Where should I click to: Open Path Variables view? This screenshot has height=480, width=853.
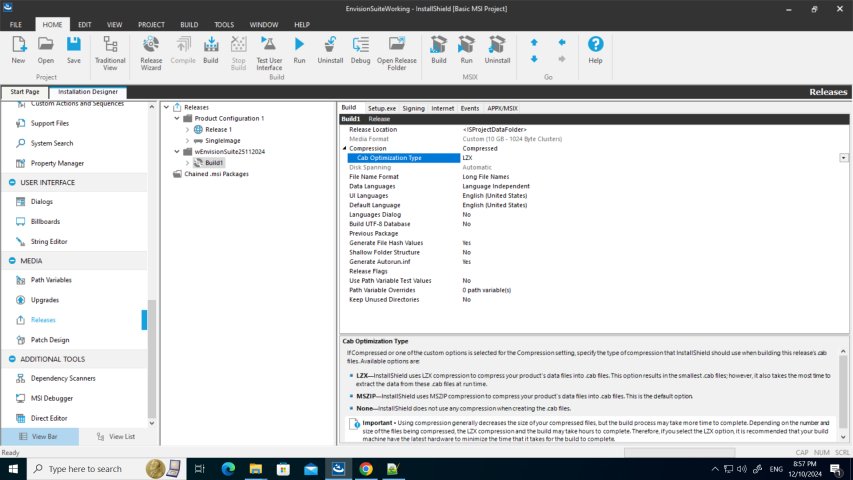(51, 280)
